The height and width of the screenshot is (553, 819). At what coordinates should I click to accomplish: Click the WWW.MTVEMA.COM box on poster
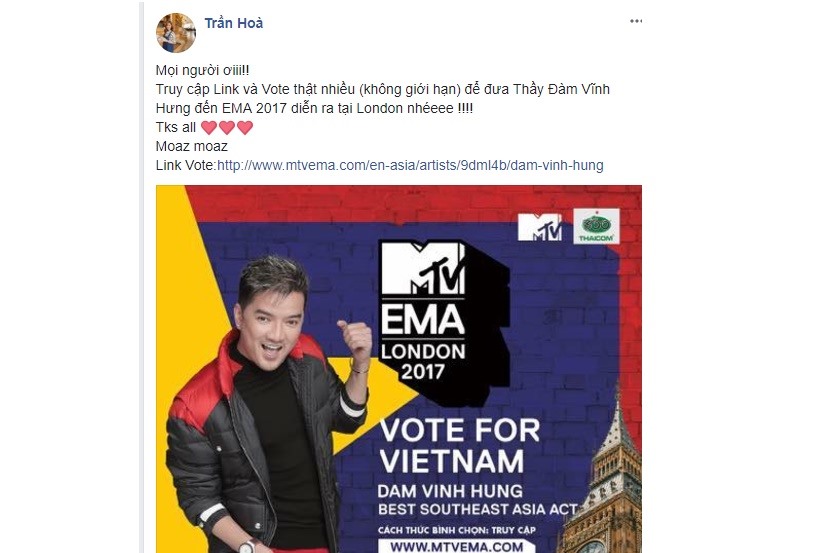(457, 546)
